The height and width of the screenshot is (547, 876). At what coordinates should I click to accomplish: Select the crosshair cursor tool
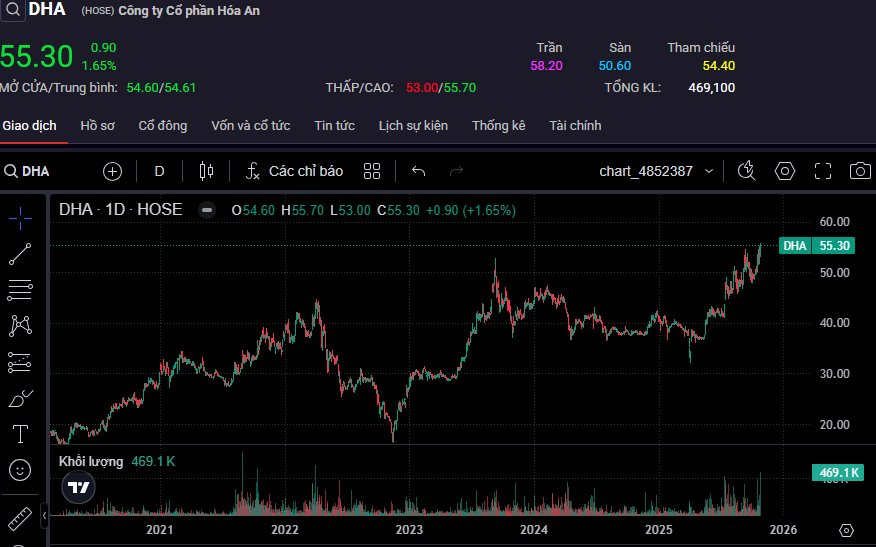20,217
